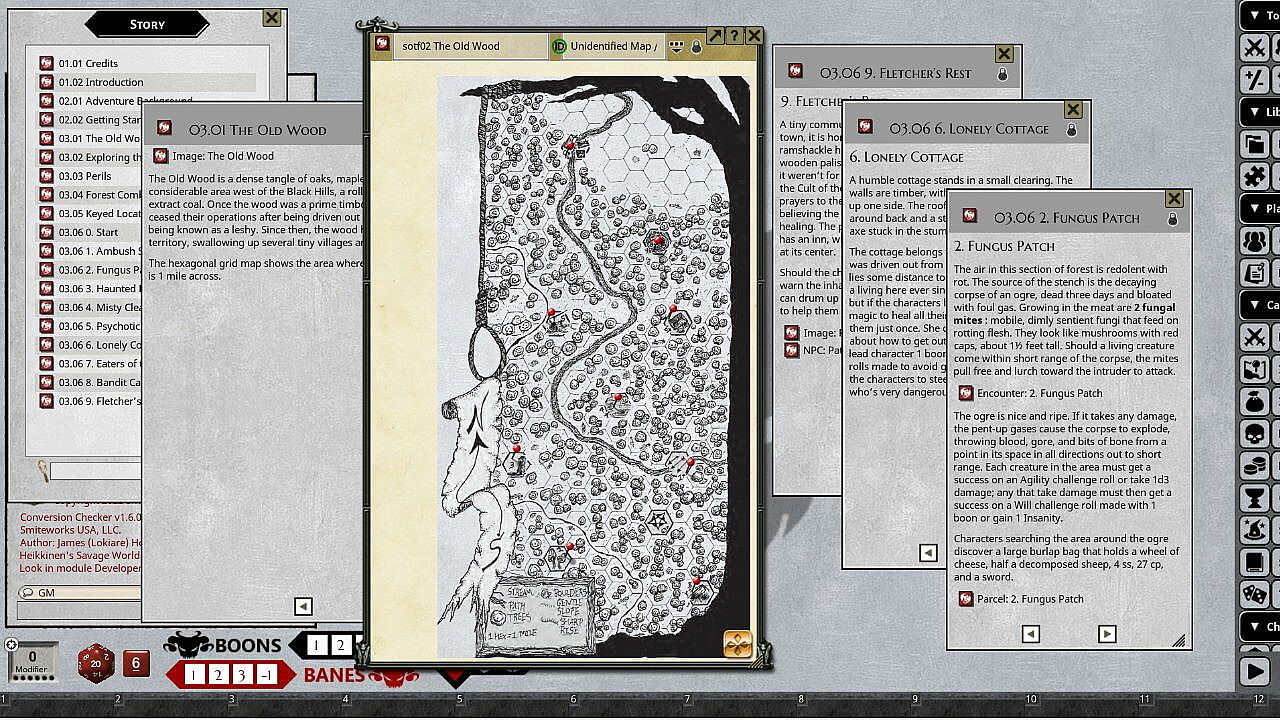The width and height of the screenshot is (1280, 720).
Task: Toggle the lock on Lonely Cottage window
Action: [1071, 129]
